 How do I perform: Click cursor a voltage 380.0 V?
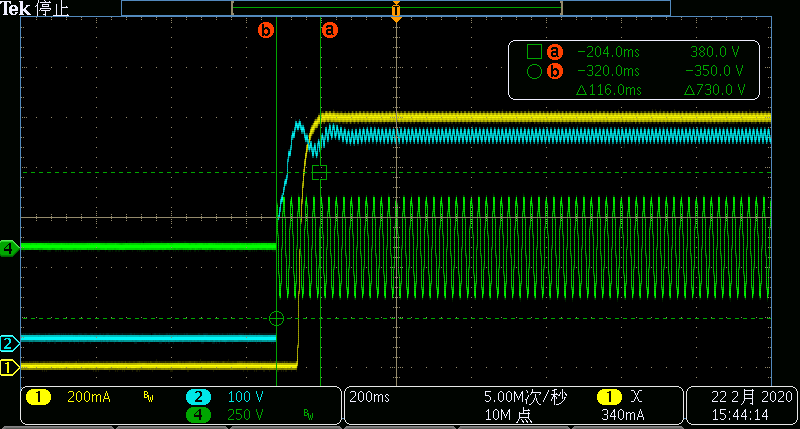click(715, 52)
